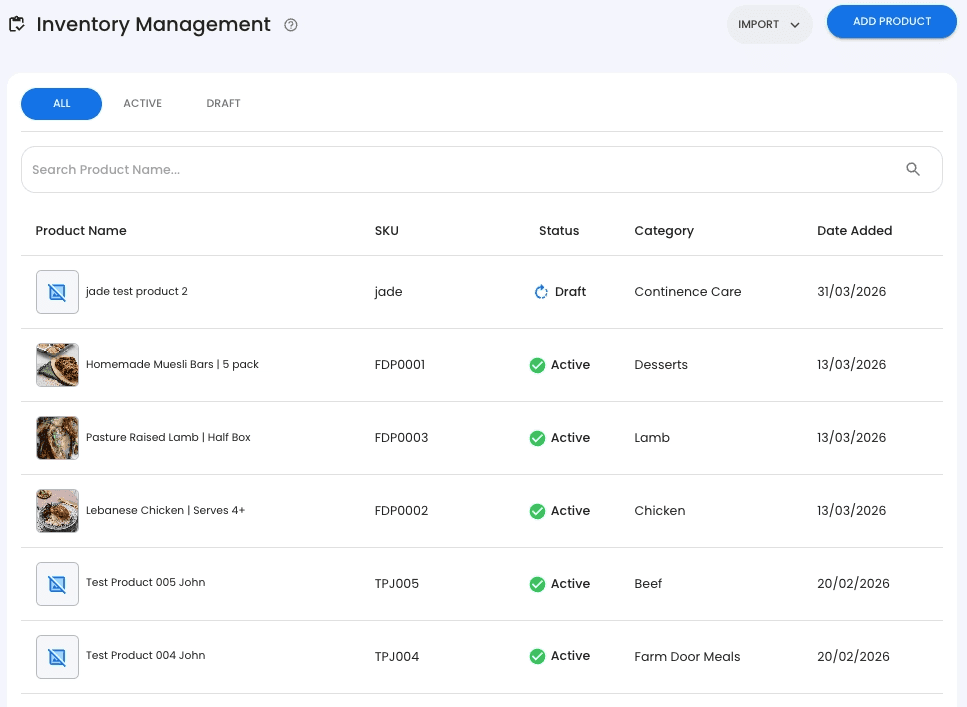
Task: Click the search magnifier icon
Action: tap(912, 169)
